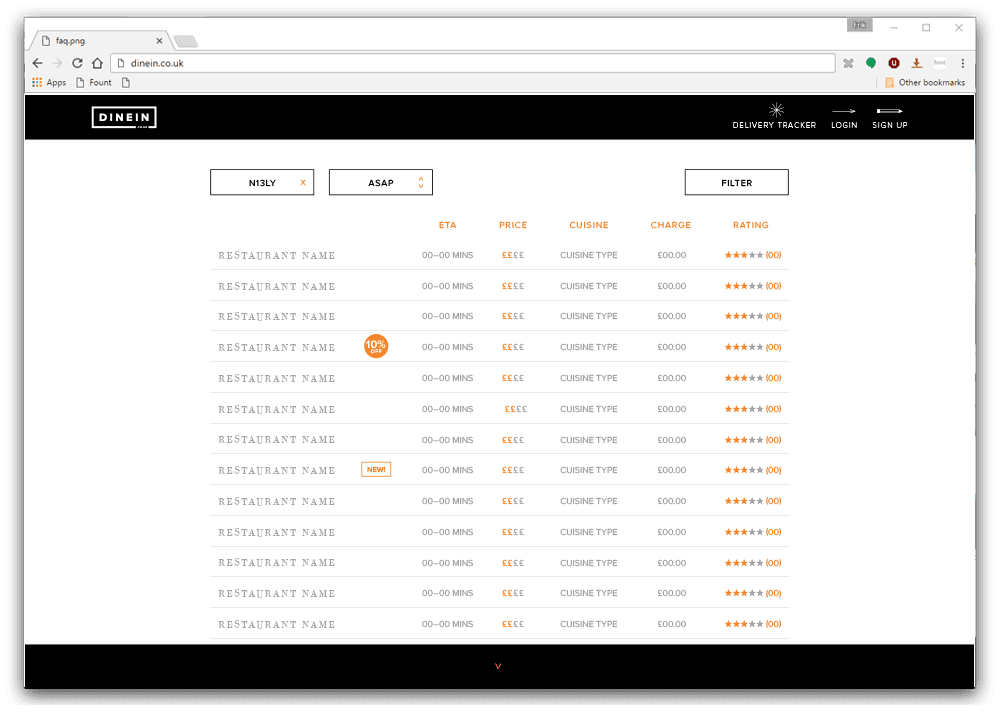Sort restaurants by Rating column header
This screenshot has height=723, width=1000.
750,225
